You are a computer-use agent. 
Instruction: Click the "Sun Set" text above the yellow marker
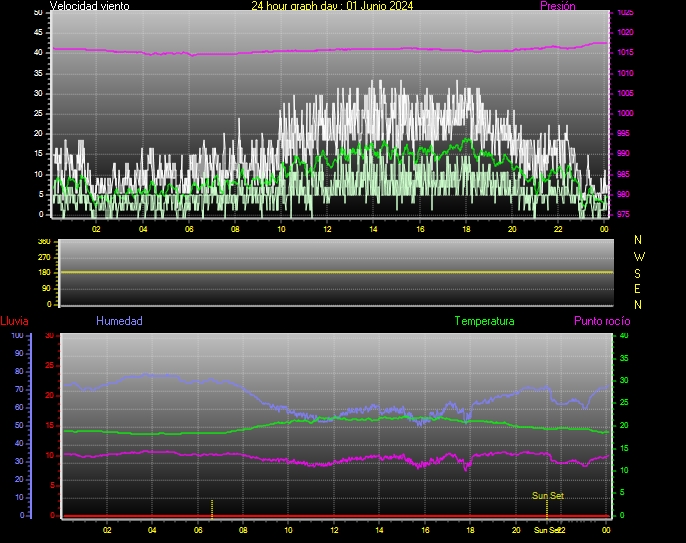[x=548, y=495]
